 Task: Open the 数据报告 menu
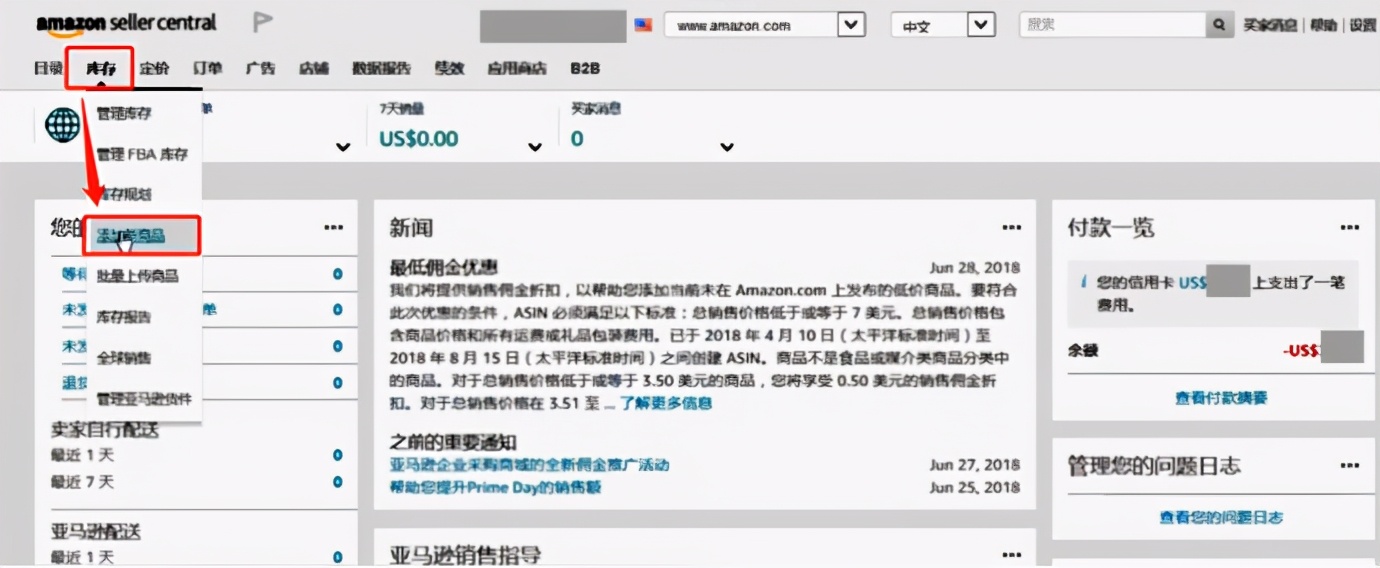coord(381,68)
